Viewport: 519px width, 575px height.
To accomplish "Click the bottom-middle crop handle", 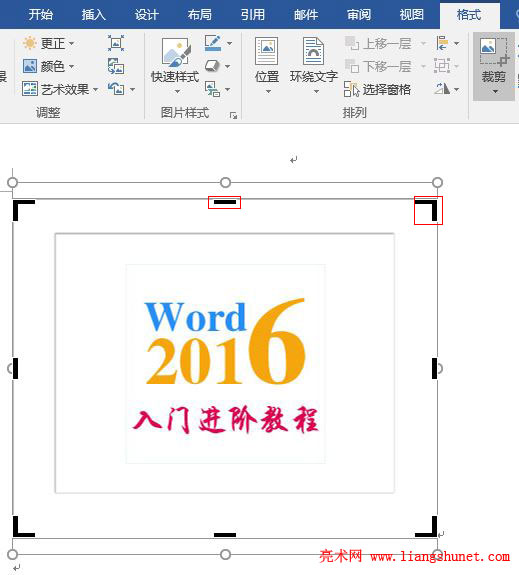I will 225,535.
